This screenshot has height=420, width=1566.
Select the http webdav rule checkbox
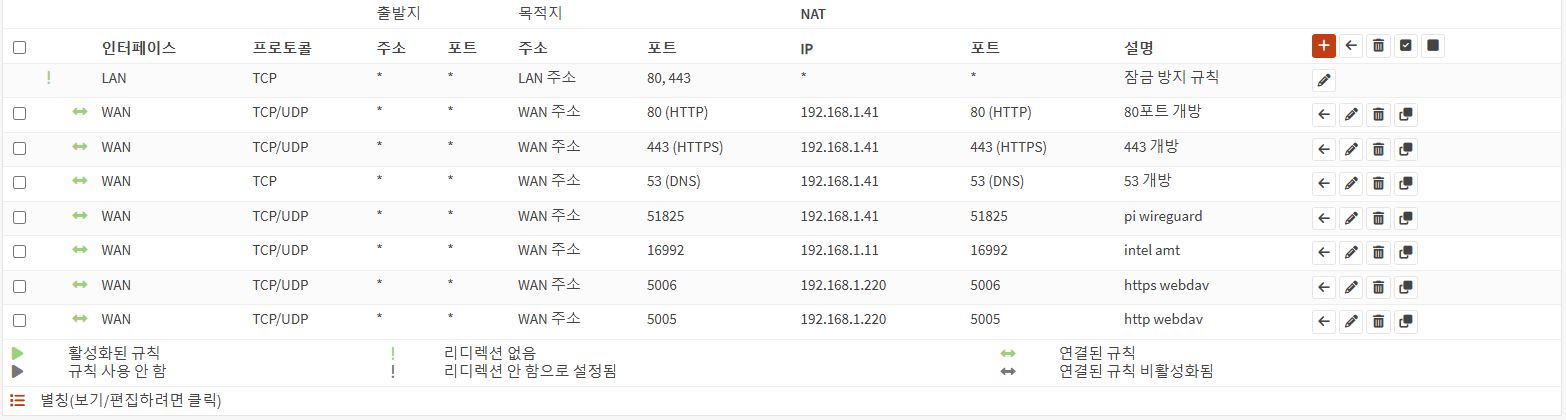coord(19,321)
